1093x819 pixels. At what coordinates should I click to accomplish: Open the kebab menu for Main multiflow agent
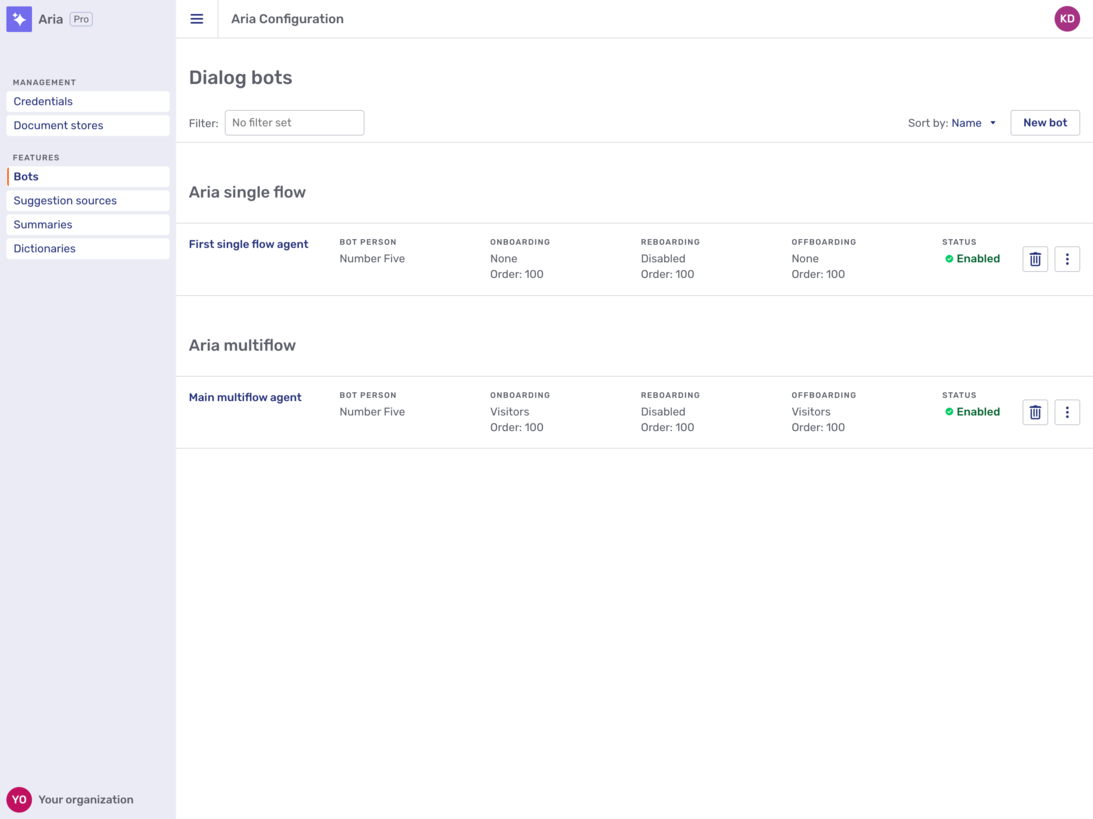(x=1067, y=411)
